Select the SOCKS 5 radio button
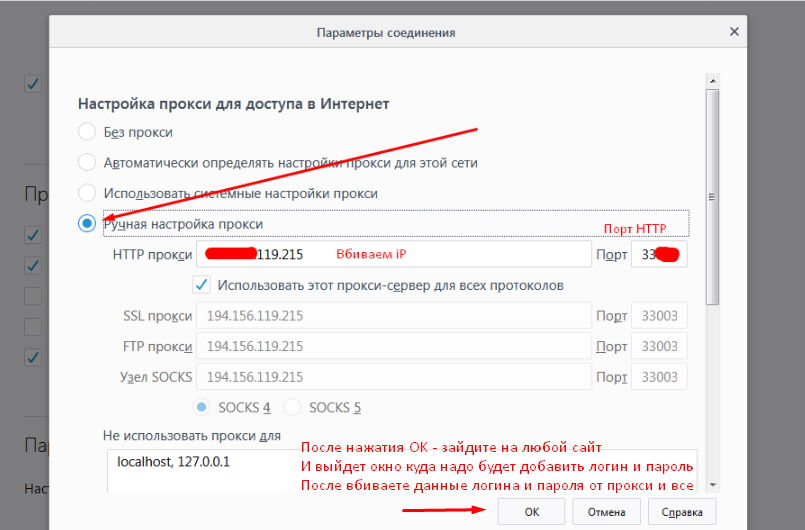805x530 pixels. click(293, 408)
